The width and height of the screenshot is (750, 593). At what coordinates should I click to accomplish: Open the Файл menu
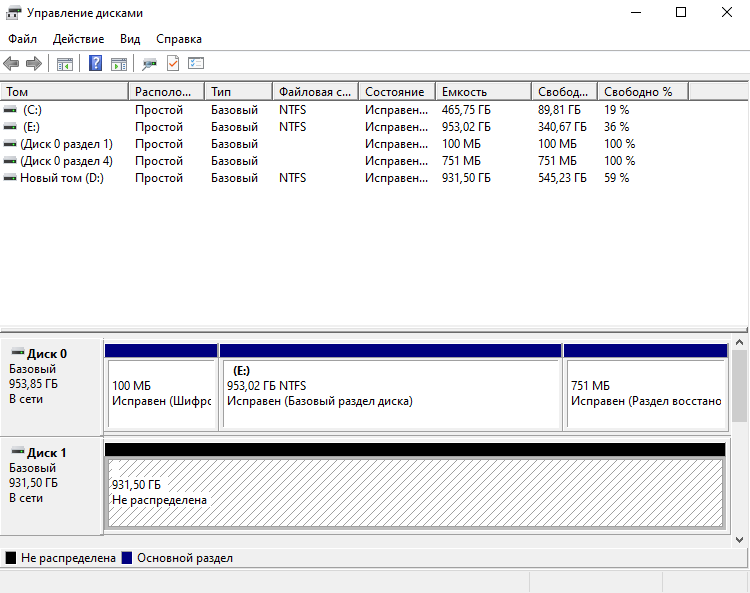click(22, 39)
